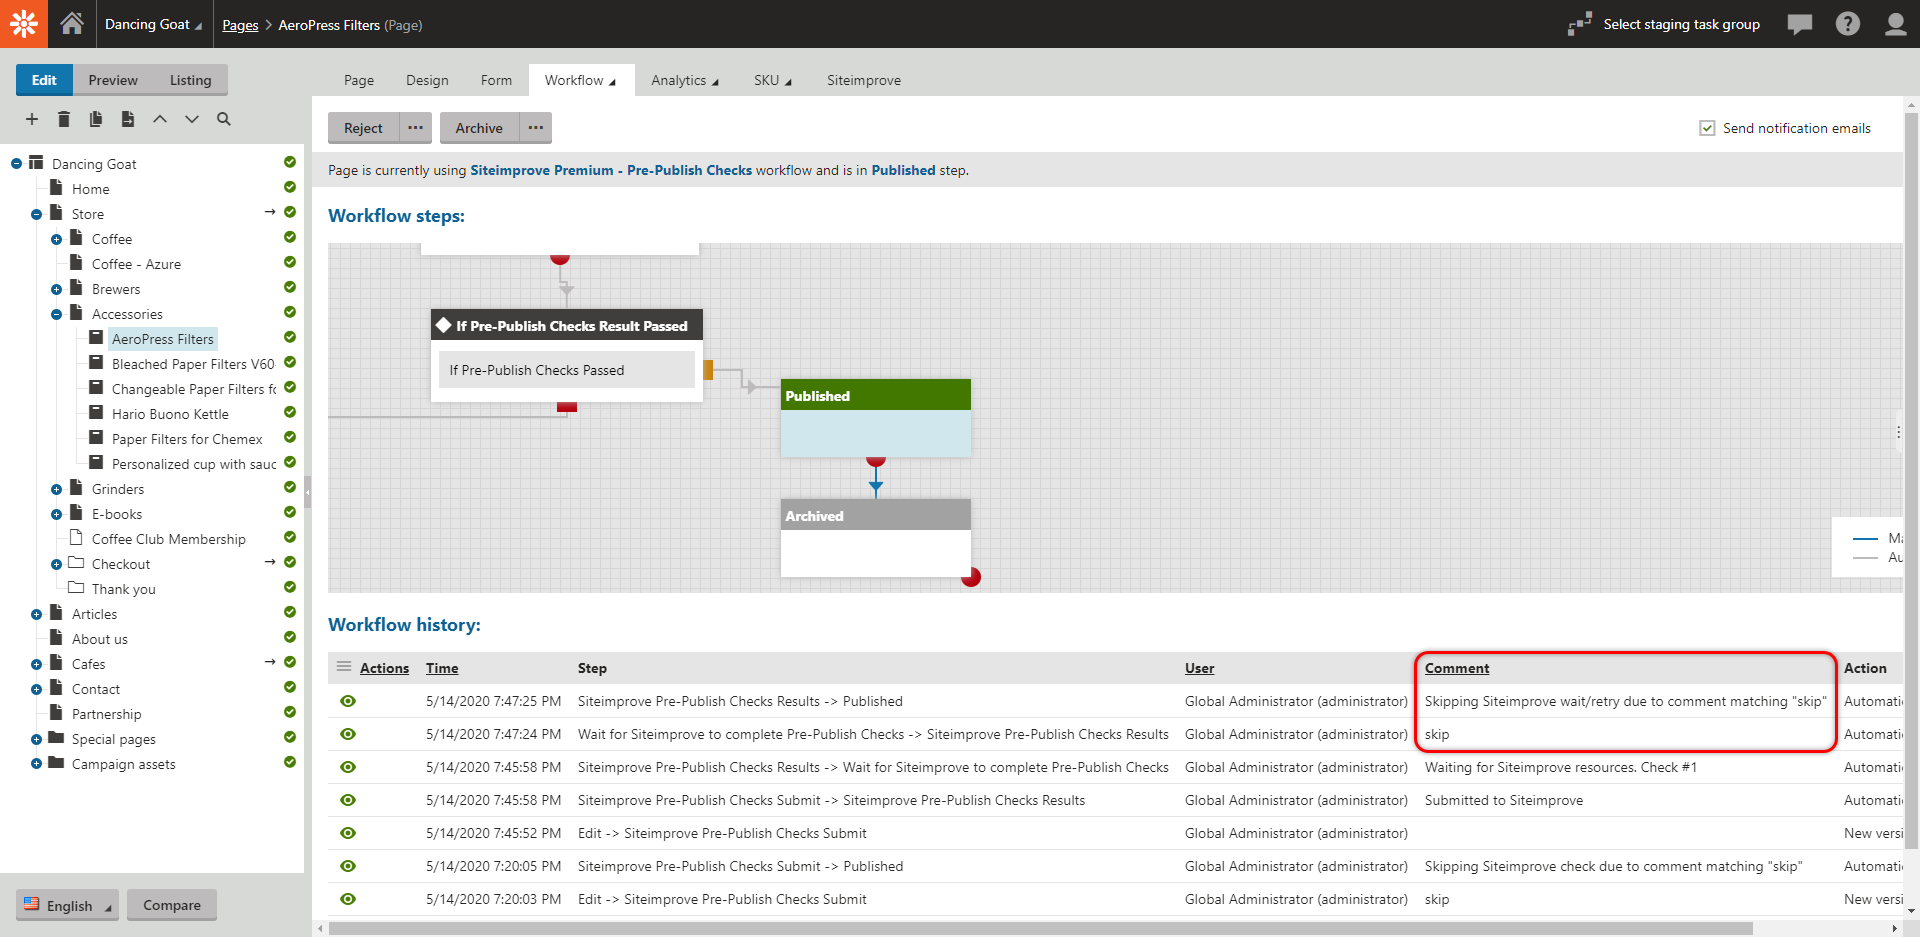Add a new page with plus icon
The image size is (1920, 937).
[x=32, y=119]
